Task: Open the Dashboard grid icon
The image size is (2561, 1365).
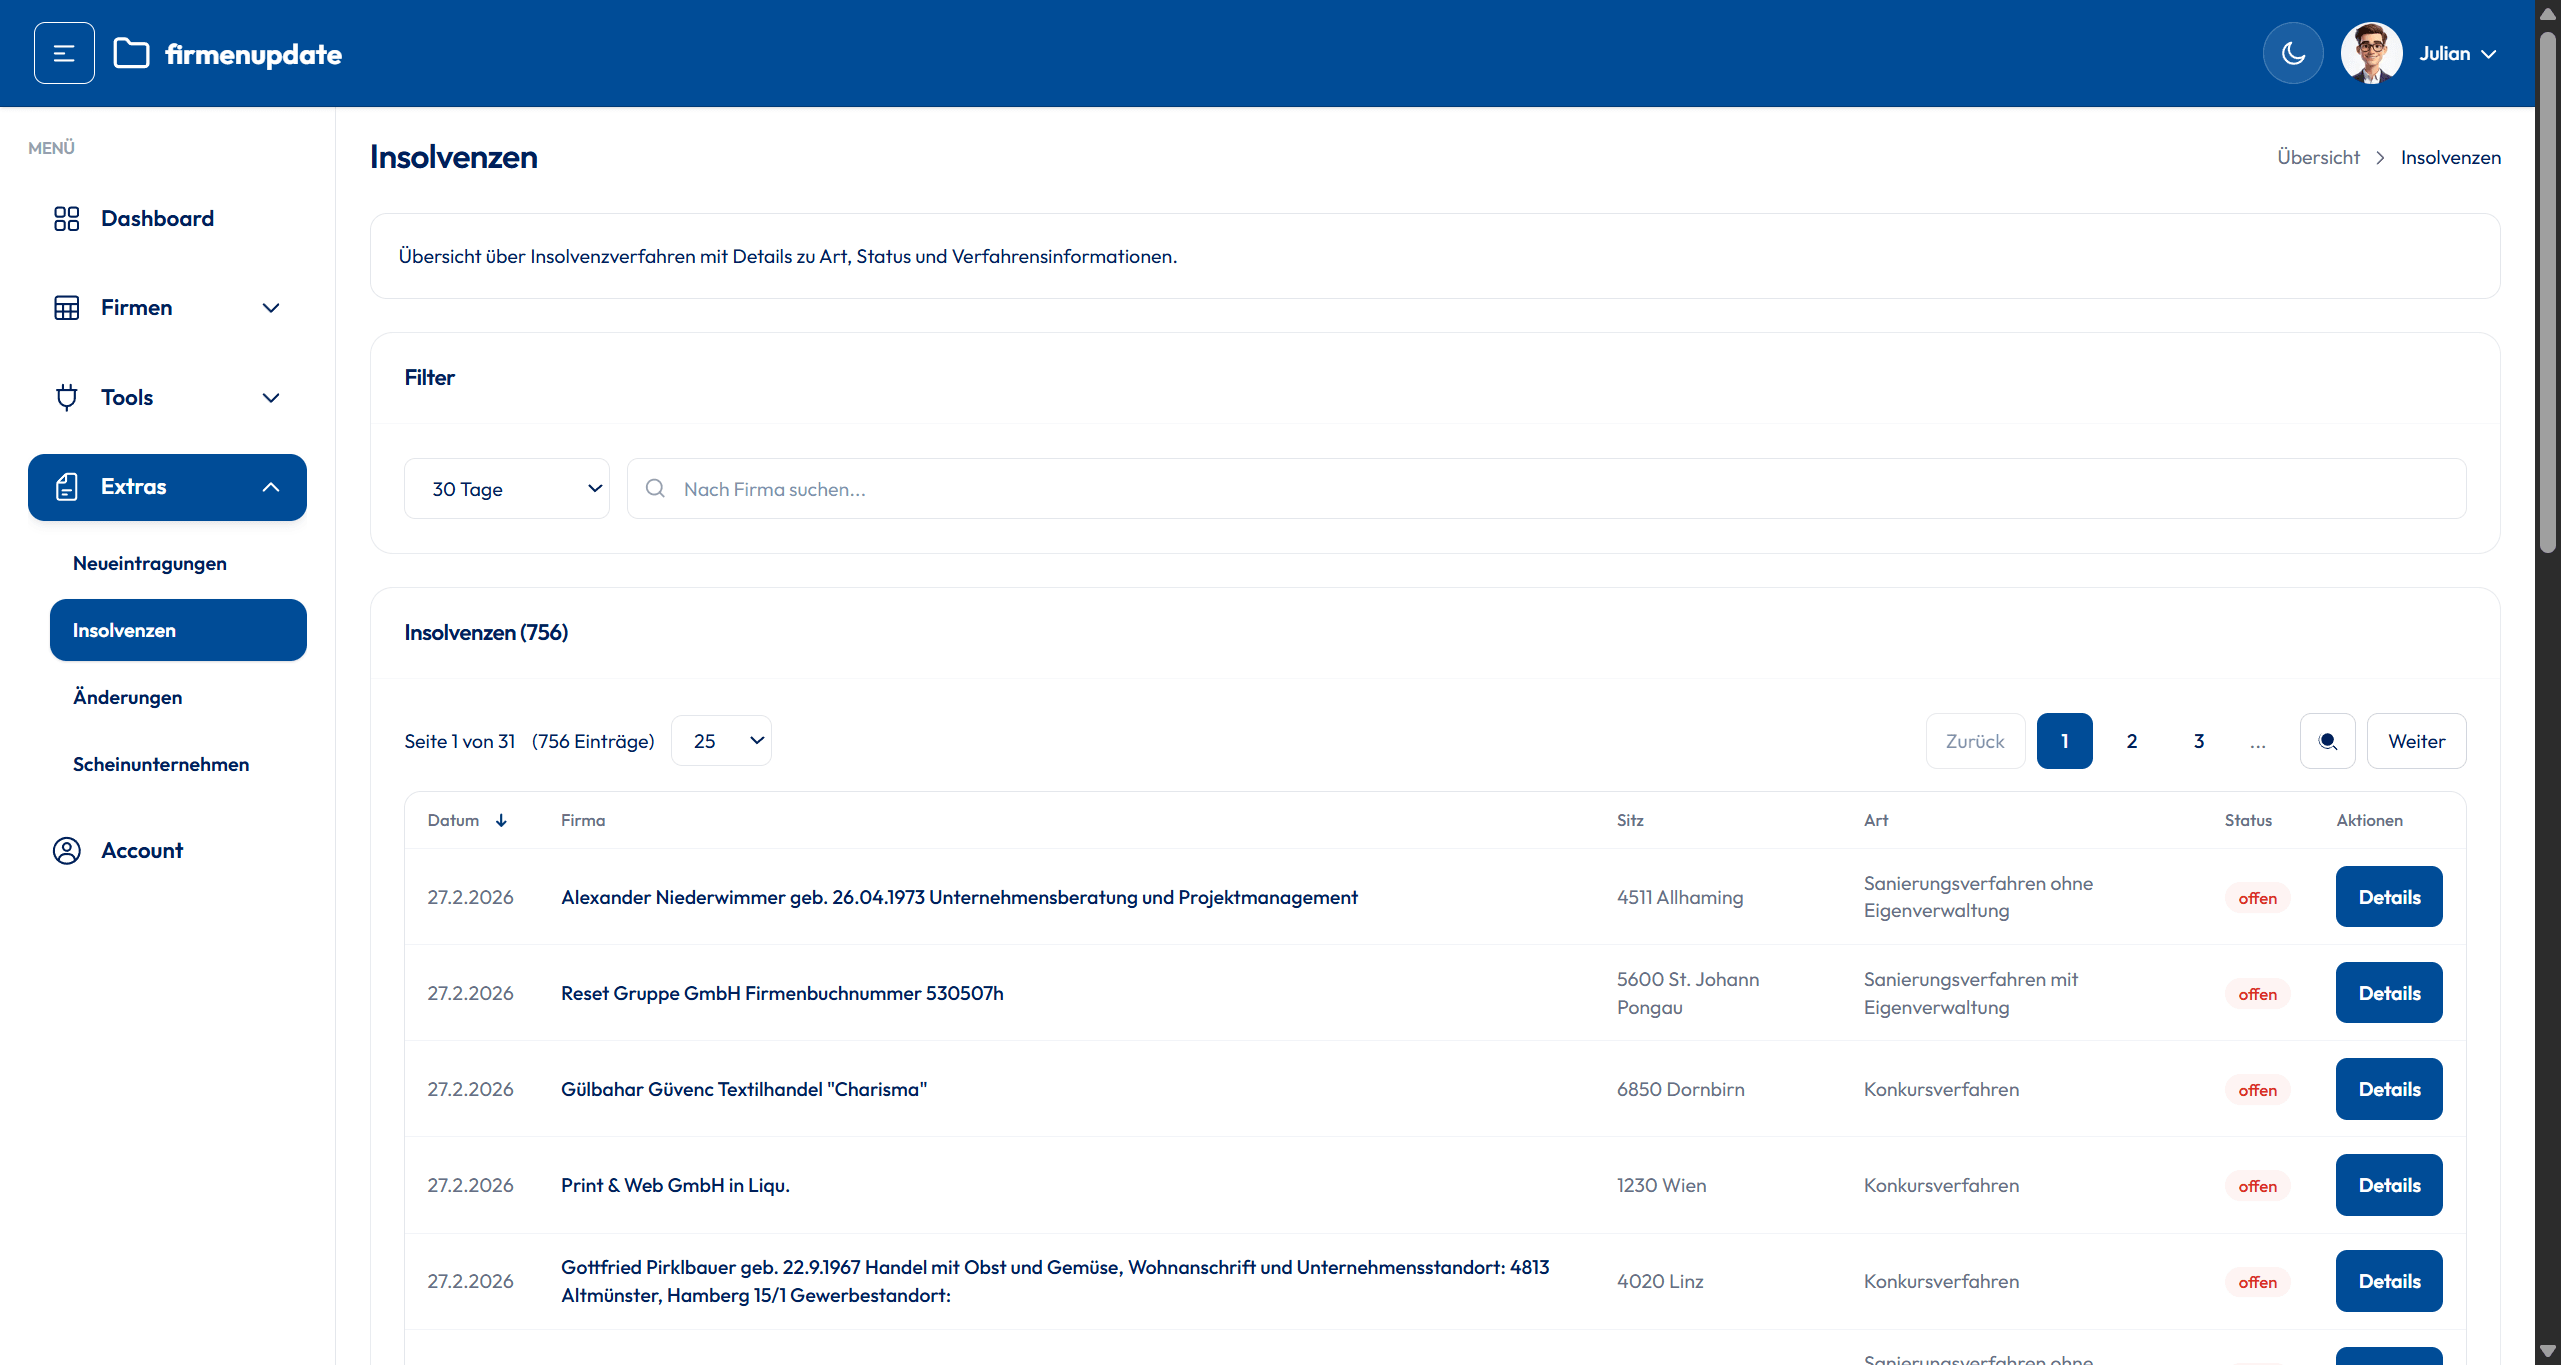Action: tap(66, 218)
